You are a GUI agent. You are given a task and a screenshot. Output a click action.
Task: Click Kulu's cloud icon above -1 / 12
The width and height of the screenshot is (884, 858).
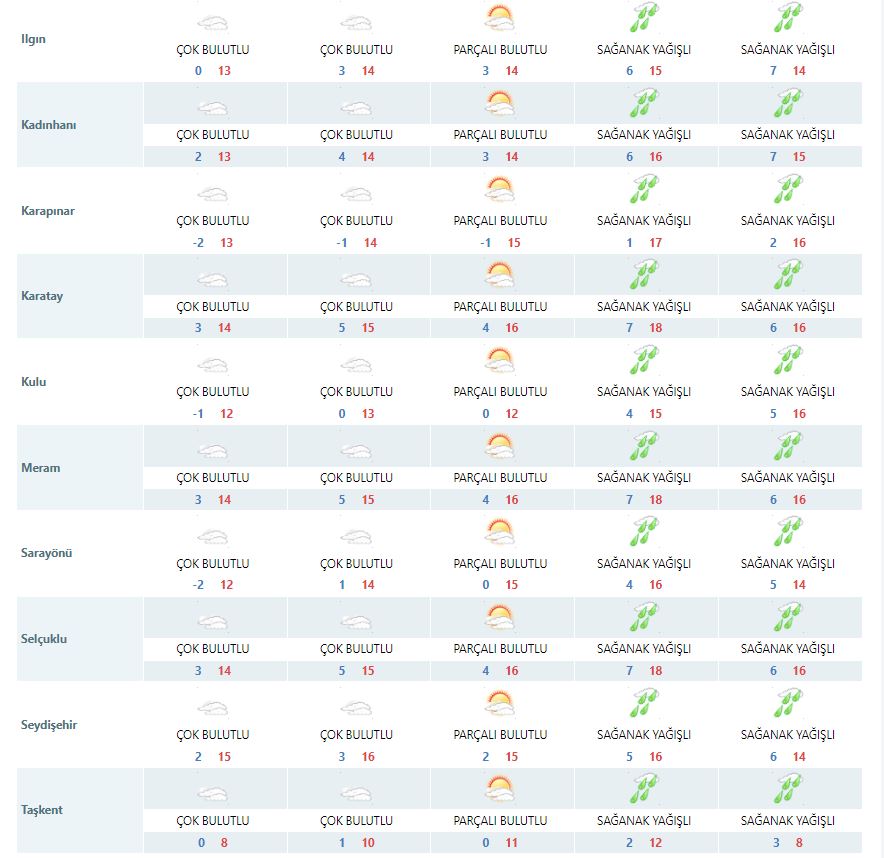[212, 365]
